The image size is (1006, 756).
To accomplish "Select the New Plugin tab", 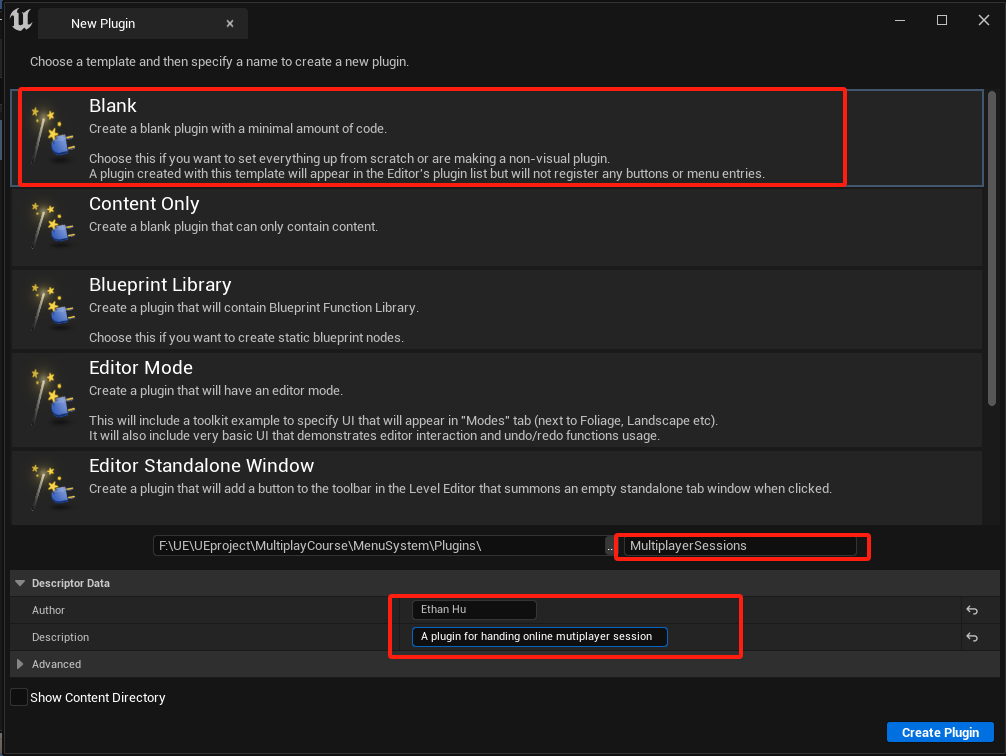I will [x=103, y=23].
